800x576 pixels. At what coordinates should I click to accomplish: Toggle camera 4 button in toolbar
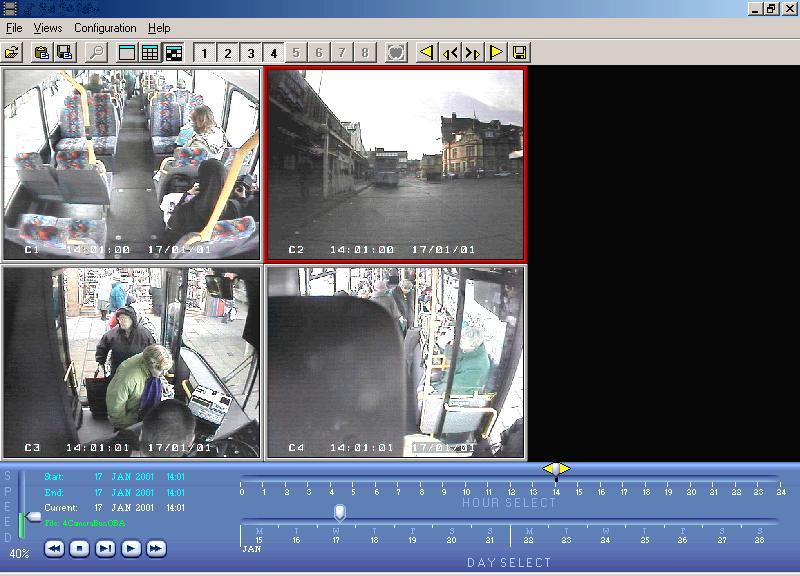[x=273, y=52]
